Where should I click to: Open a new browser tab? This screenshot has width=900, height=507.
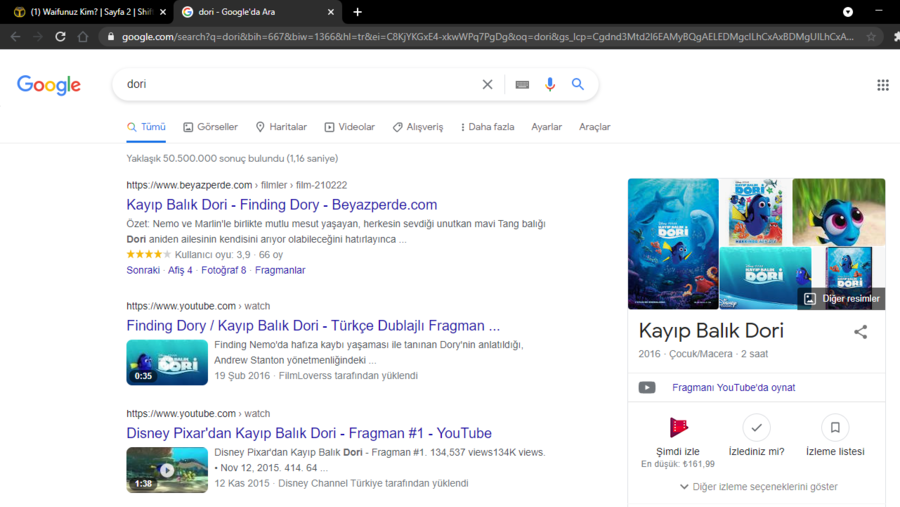click(x=358, y=12)
